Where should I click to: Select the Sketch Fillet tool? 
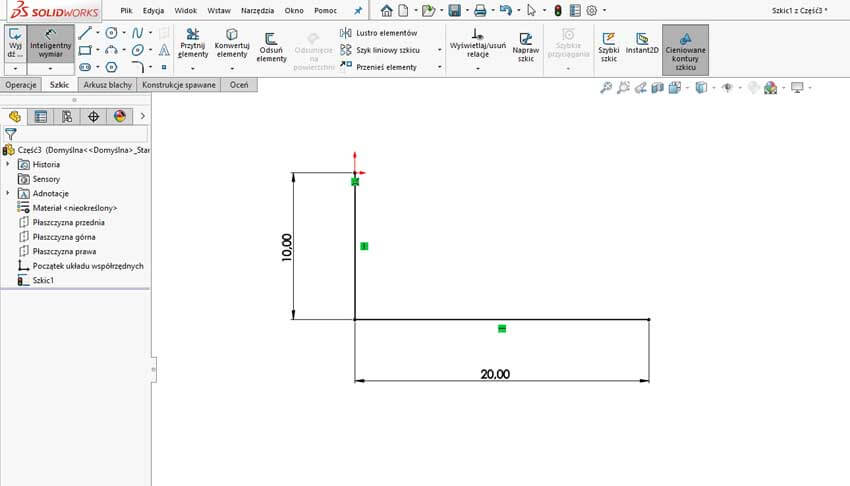(138, 67)
